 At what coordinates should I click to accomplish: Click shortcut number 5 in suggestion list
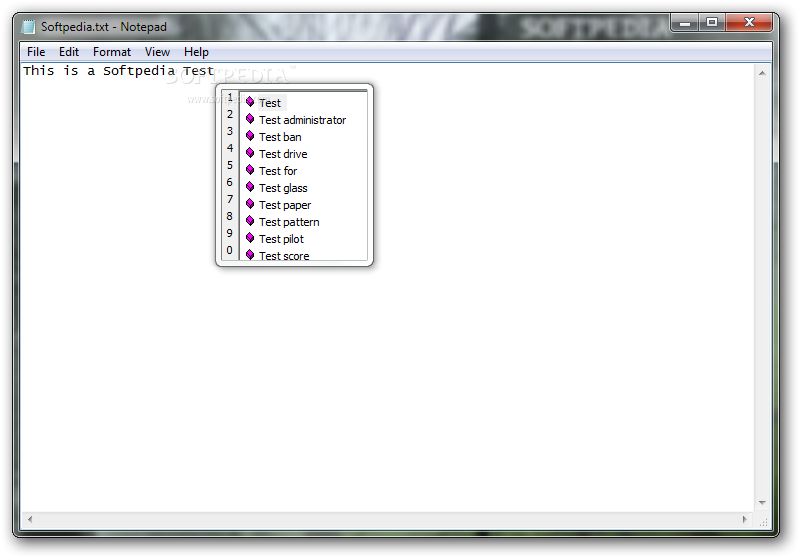(x=230, y=165)
